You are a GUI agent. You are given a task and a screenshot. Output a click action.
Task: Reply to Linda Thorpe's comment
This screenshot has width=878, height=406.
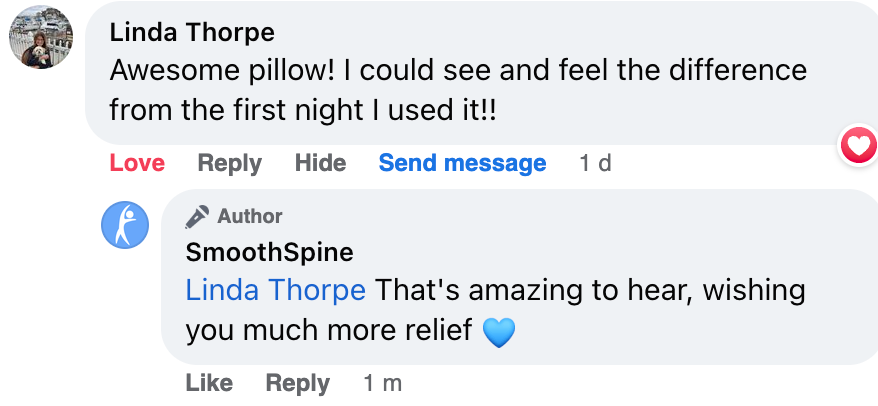229,163
